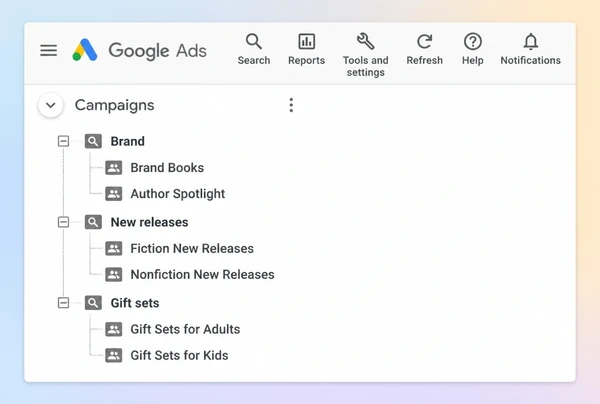Select the Gift Sets for Adults ad group
The width and height of the screenshot is (600, 404).
coord(185,329)
